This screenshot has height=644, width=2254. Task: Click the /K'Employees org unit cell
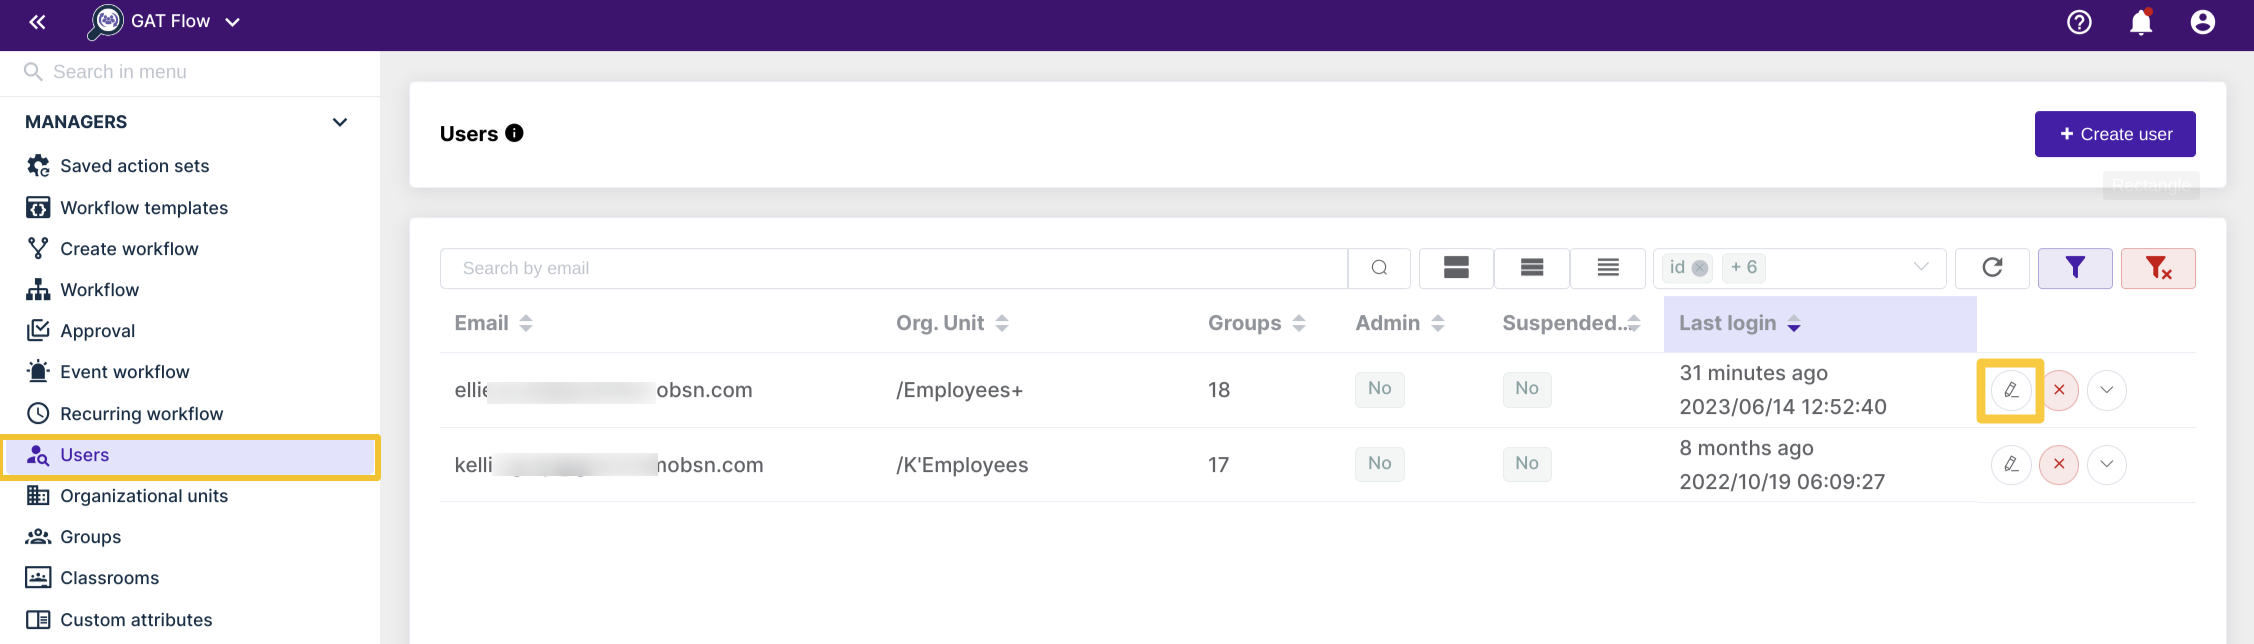point(962,465)
